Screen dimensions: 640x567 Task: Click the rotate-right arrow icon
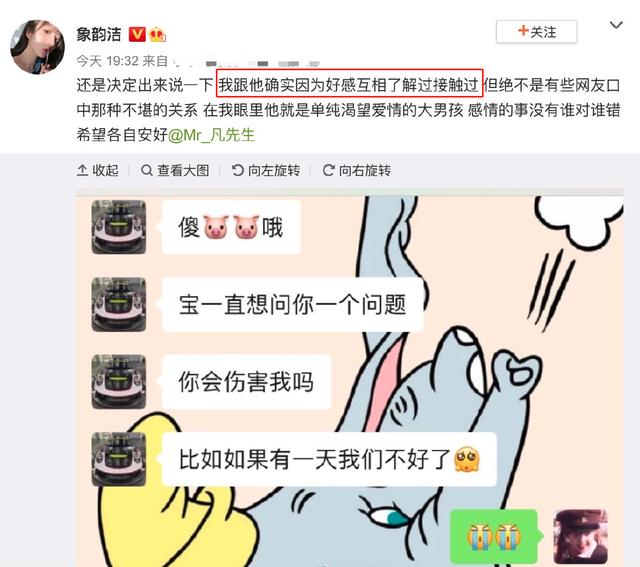point(329,170)
